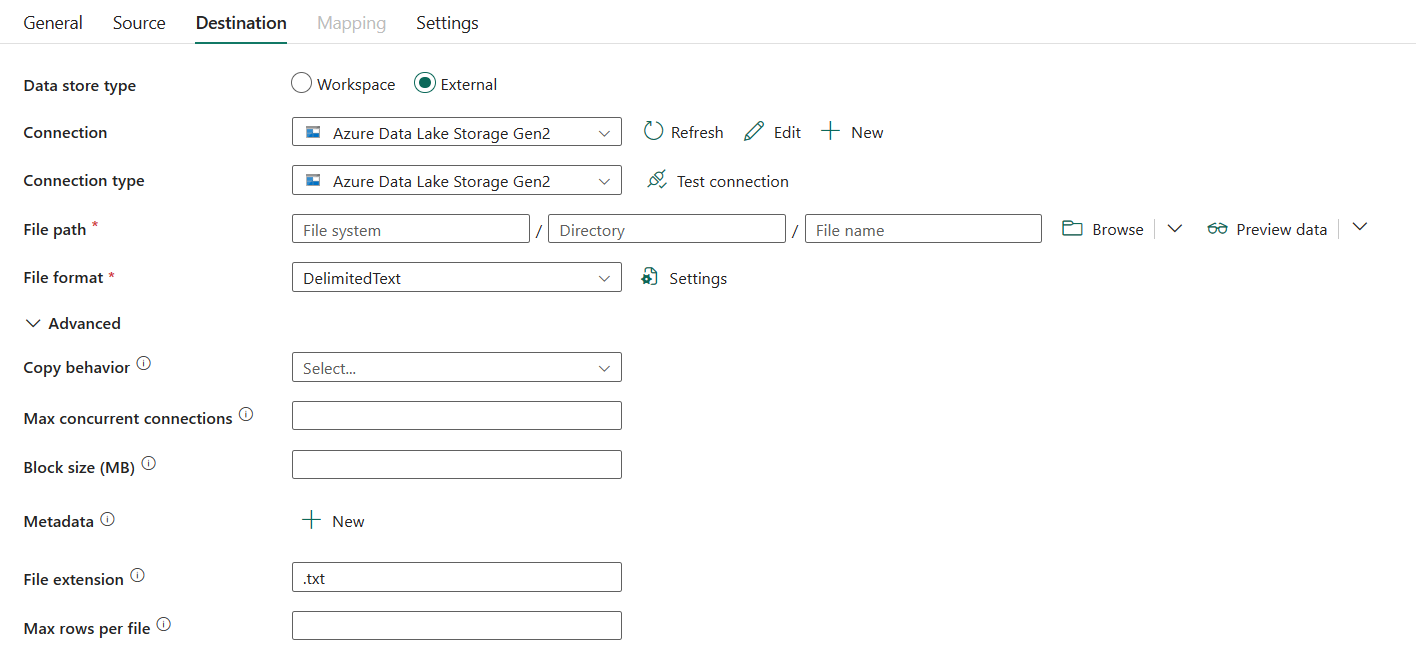Select the Destination tab
The image size is (1416, 658).
241,22
